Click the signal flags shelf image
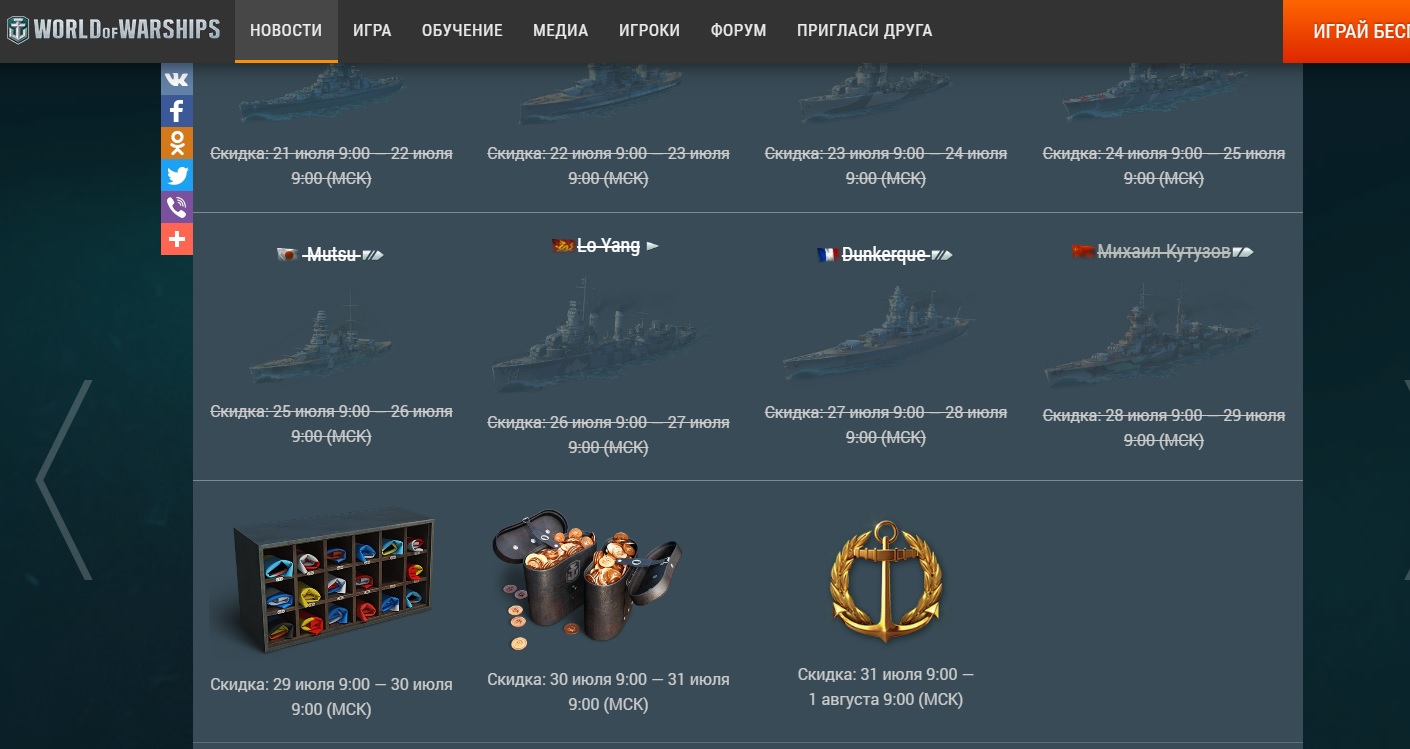 coord(323,581)
